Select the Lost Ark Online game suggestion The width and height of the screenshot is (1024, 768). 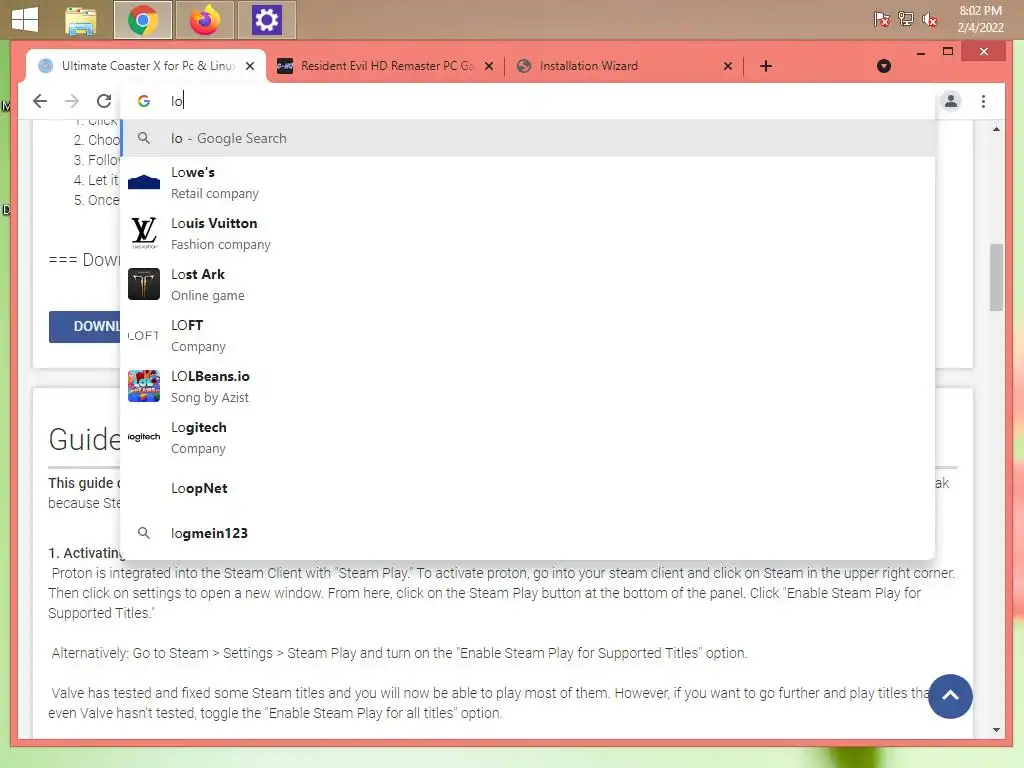(528, 285)
